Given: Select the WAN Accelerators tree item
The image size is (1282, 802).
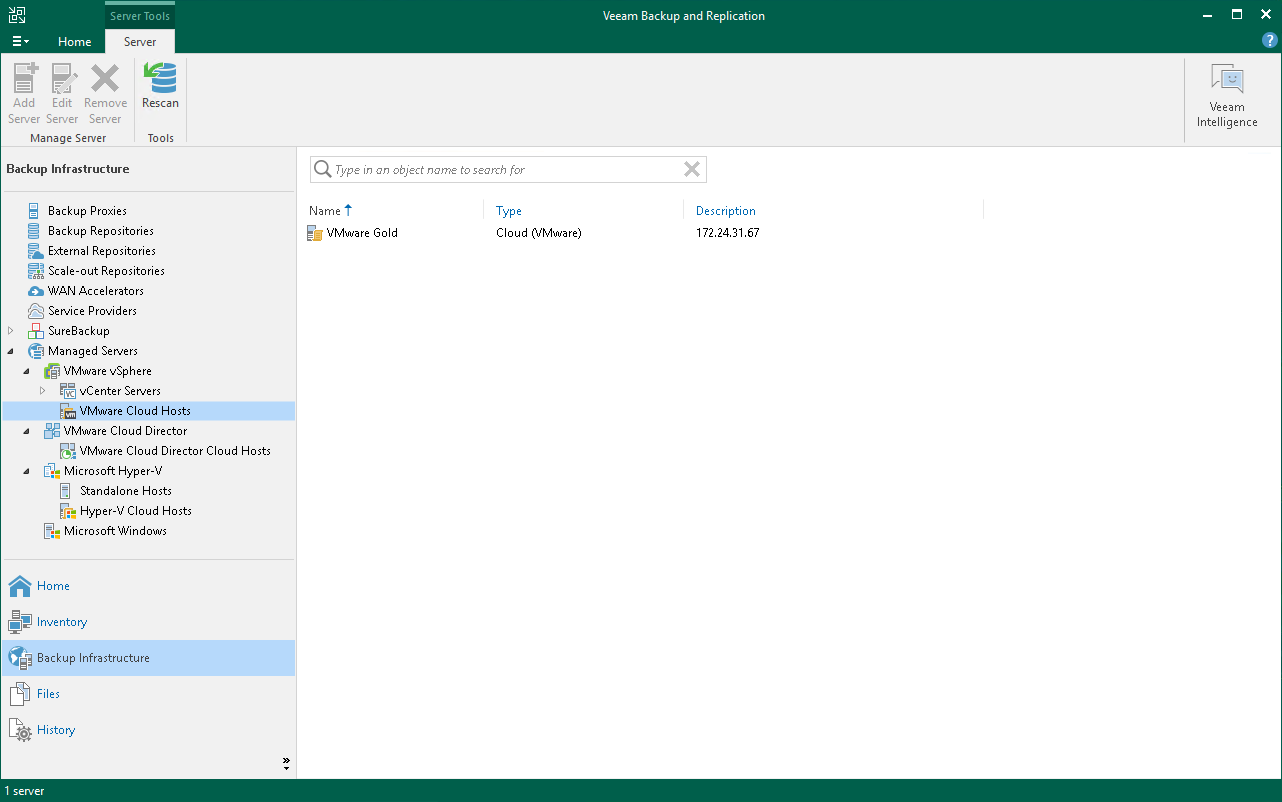Looking at the screenshot, I should click(x=96, y=291).
